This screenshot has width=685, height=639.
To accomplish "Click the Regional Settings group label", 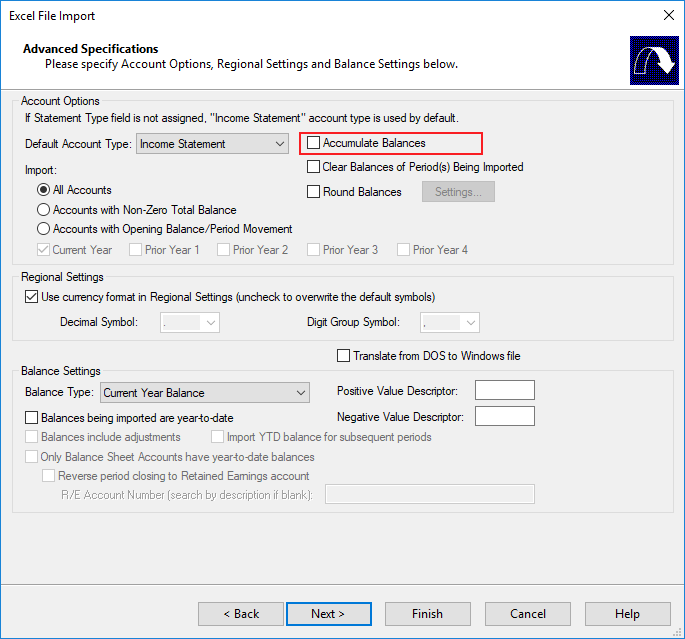I will tap(62, 277).
